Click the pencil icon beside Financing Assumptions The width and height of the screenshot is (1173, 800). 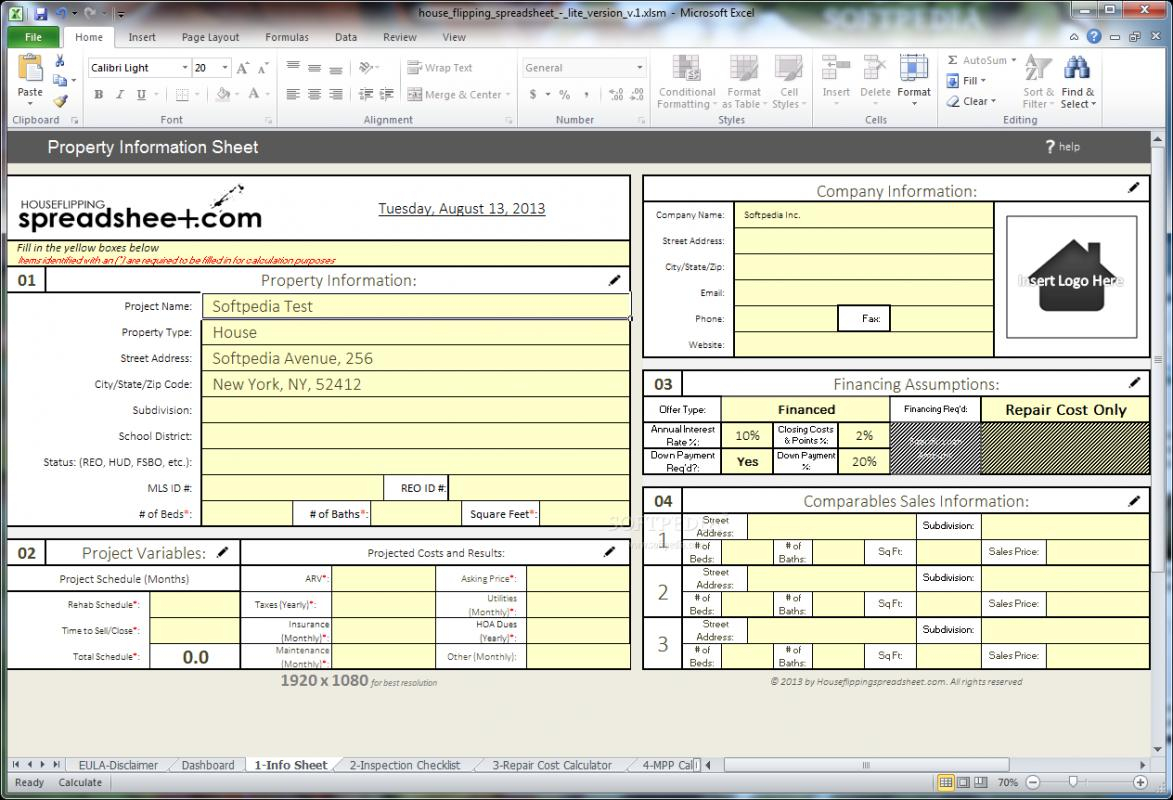(x=1134, y=382)
